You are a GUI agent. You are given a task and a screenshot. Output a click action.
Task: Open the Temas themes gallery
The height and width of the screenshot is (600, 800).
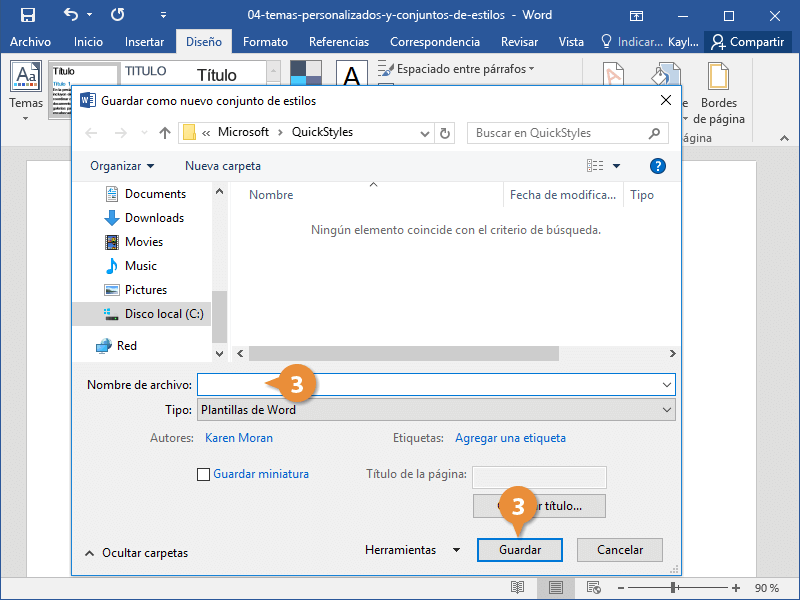click(x=26, y=91)
